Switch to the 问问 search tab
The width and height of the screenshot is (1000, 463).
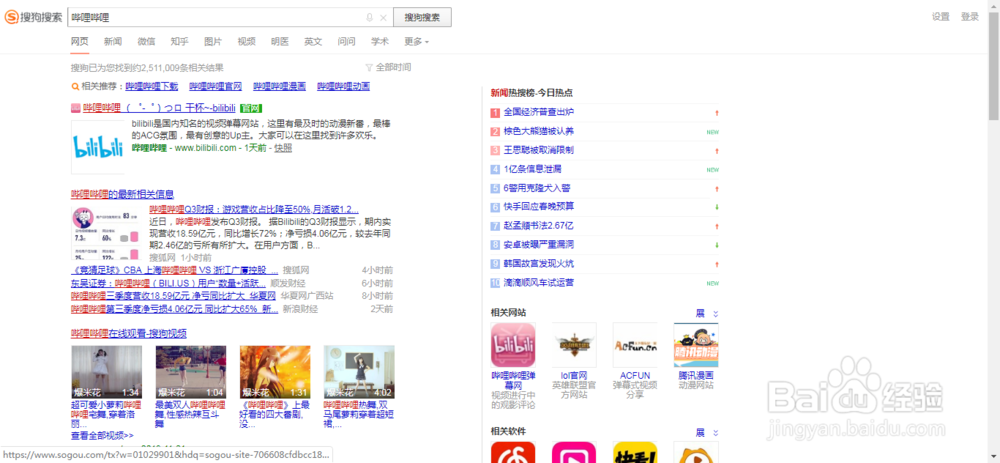[x=346, y=41]
